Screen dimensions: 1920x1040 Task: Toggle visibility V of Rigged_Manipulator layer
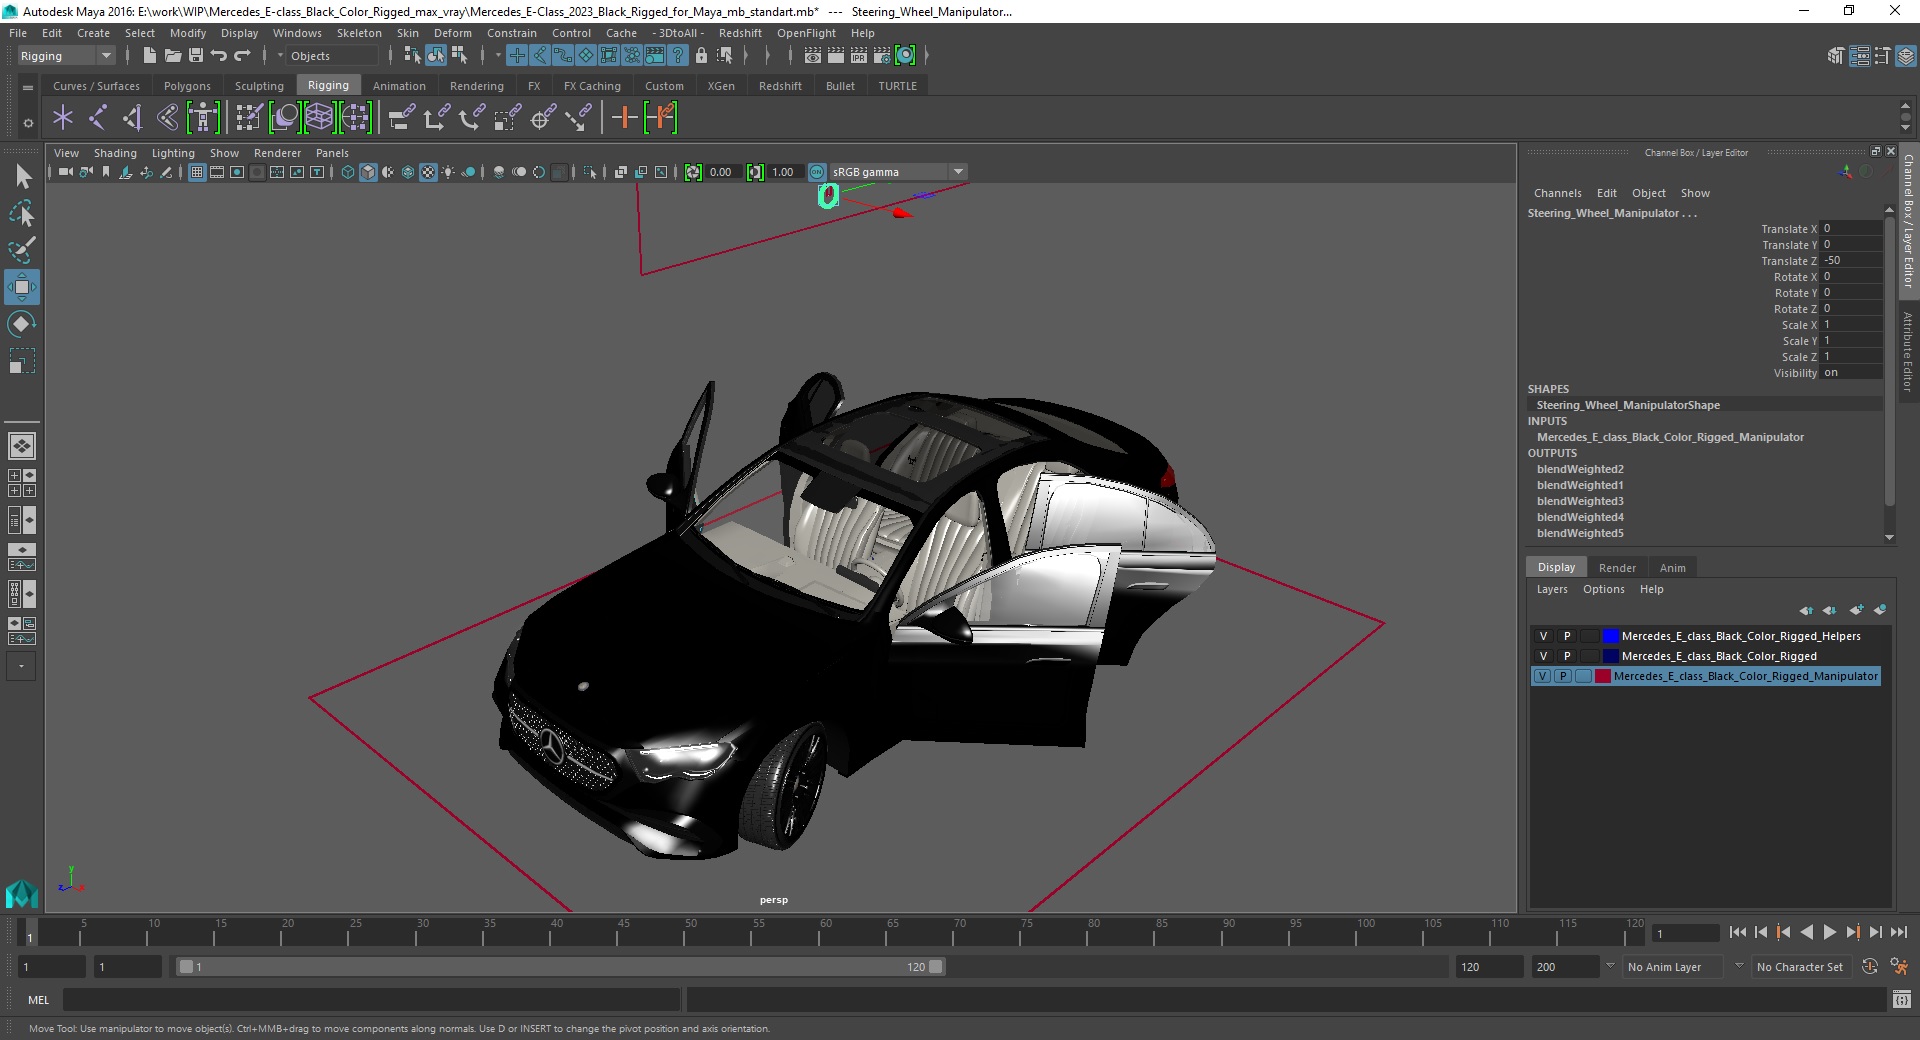coord(1542,676)
